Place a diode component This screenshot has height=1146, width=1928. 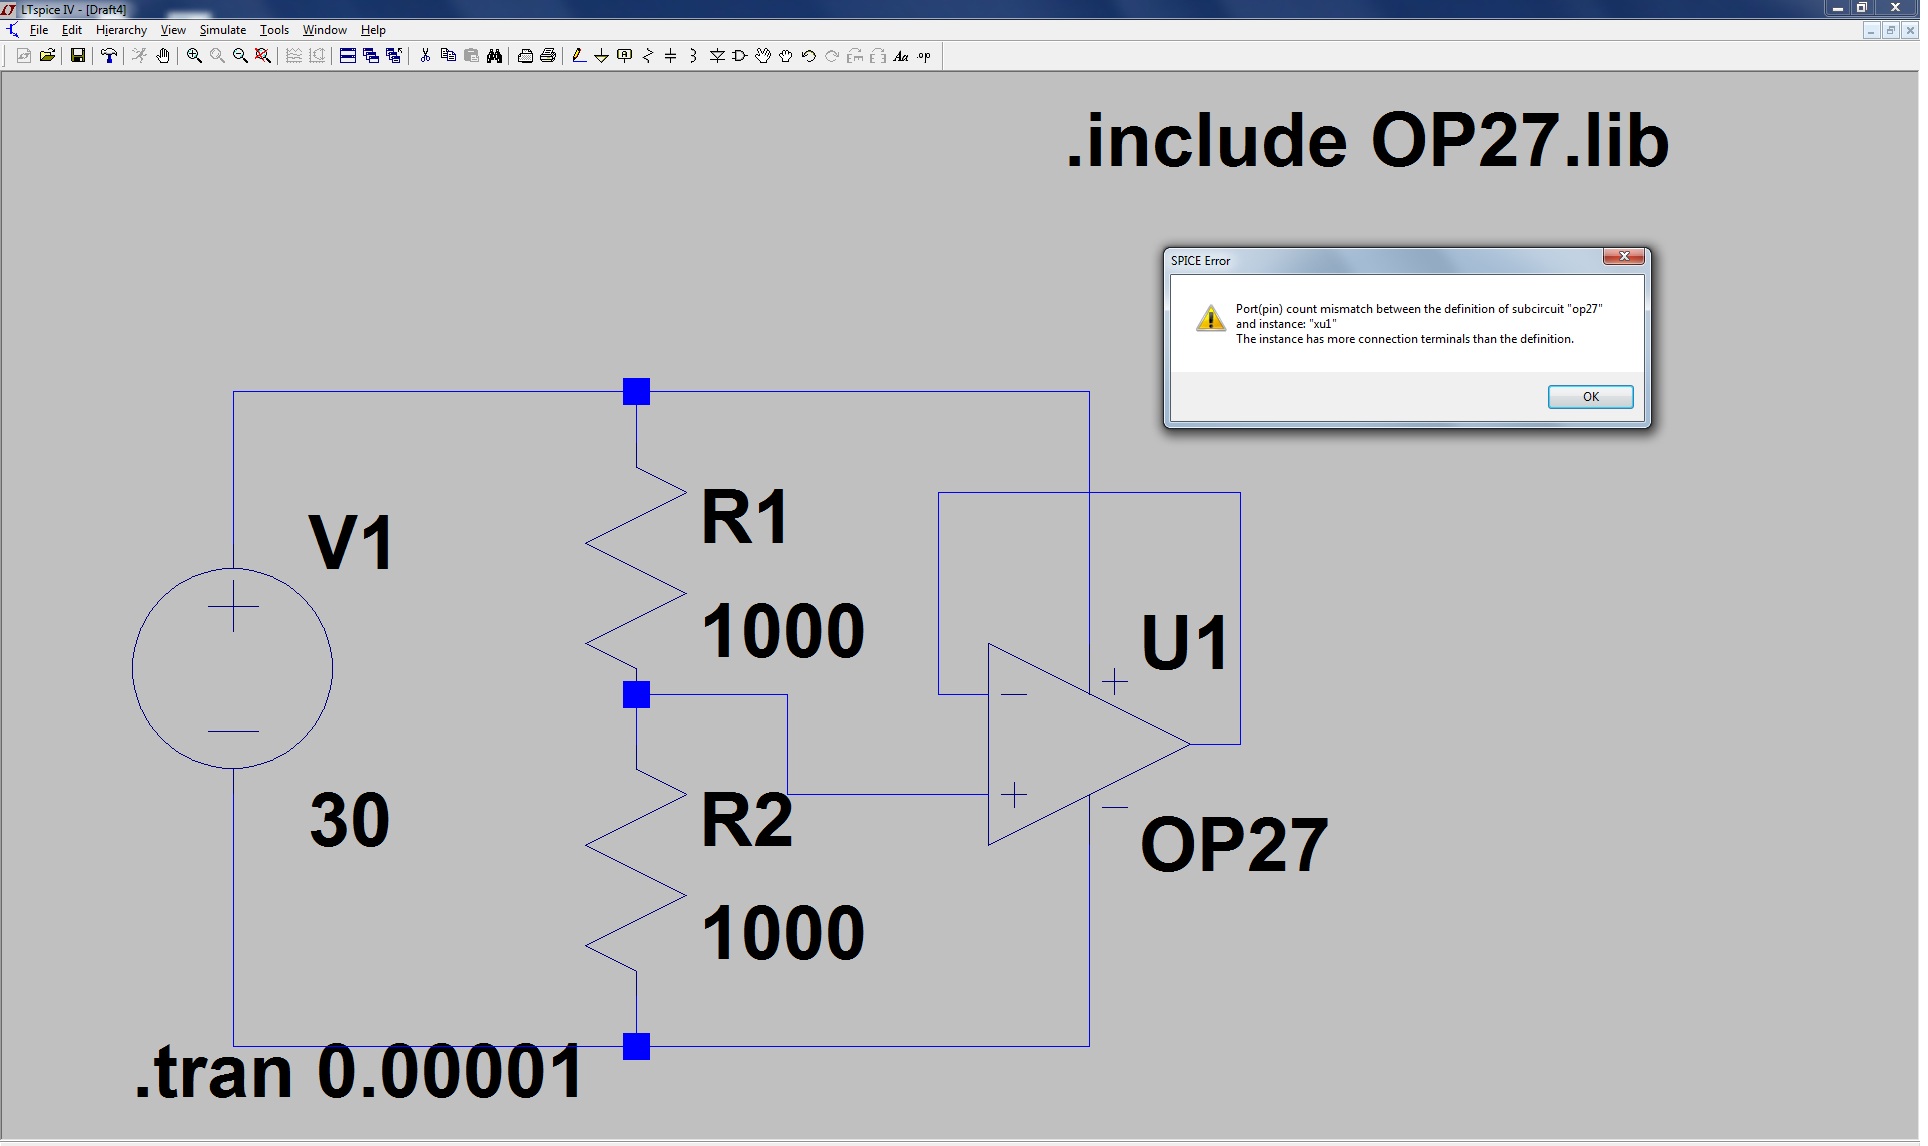coord(717,56)
